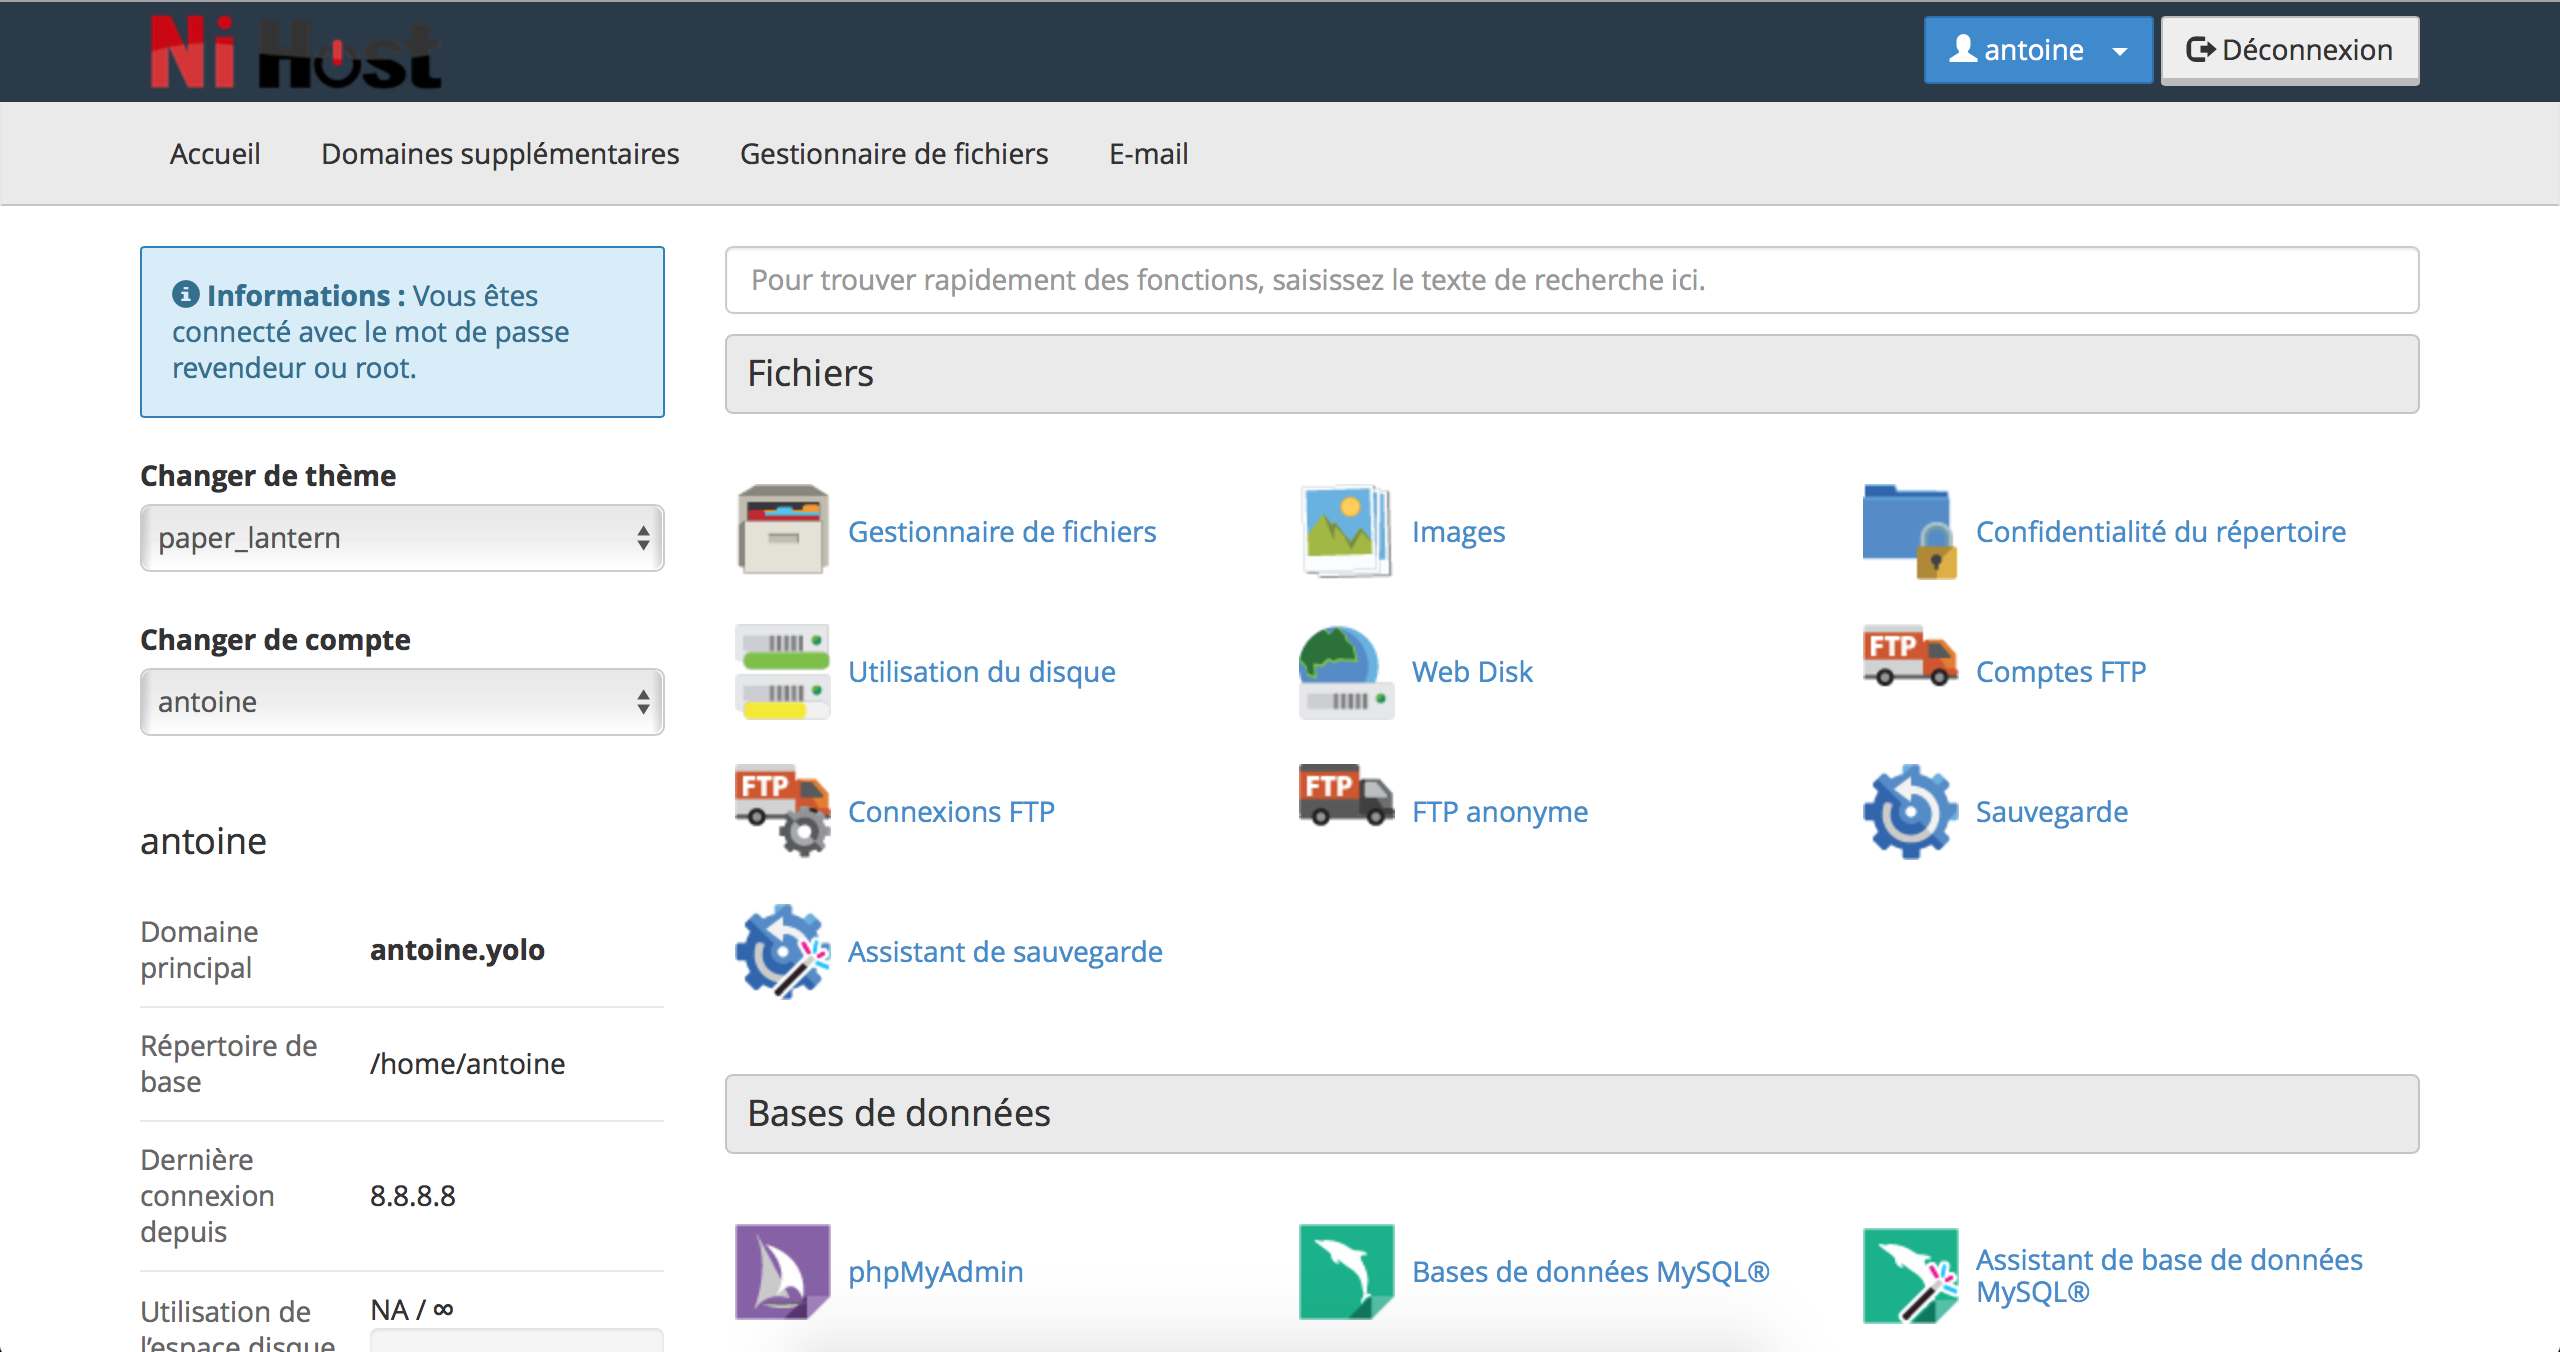Click the FTP anonyme dark truck icon
Image resolution: width=2560 pixels, height=1352 pixels.
point(1347,795)
